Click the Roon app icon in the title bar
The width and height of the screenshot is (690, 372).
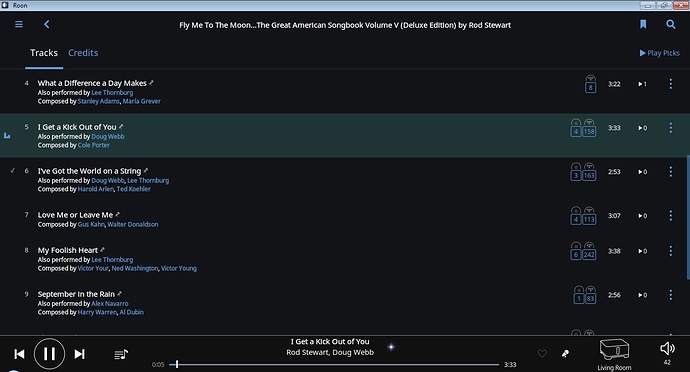click(5, 5)
